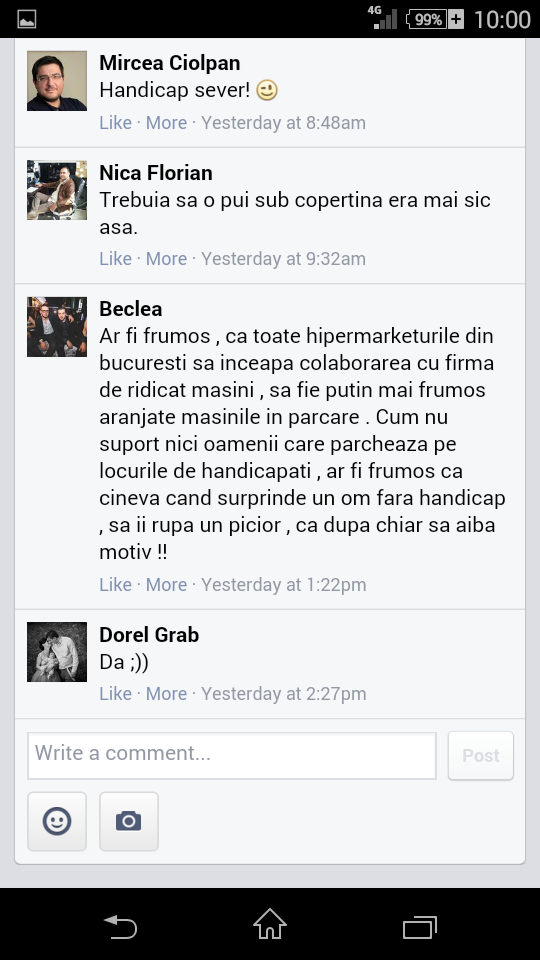
Task: Tap the Android home icon
Action: 270,924
